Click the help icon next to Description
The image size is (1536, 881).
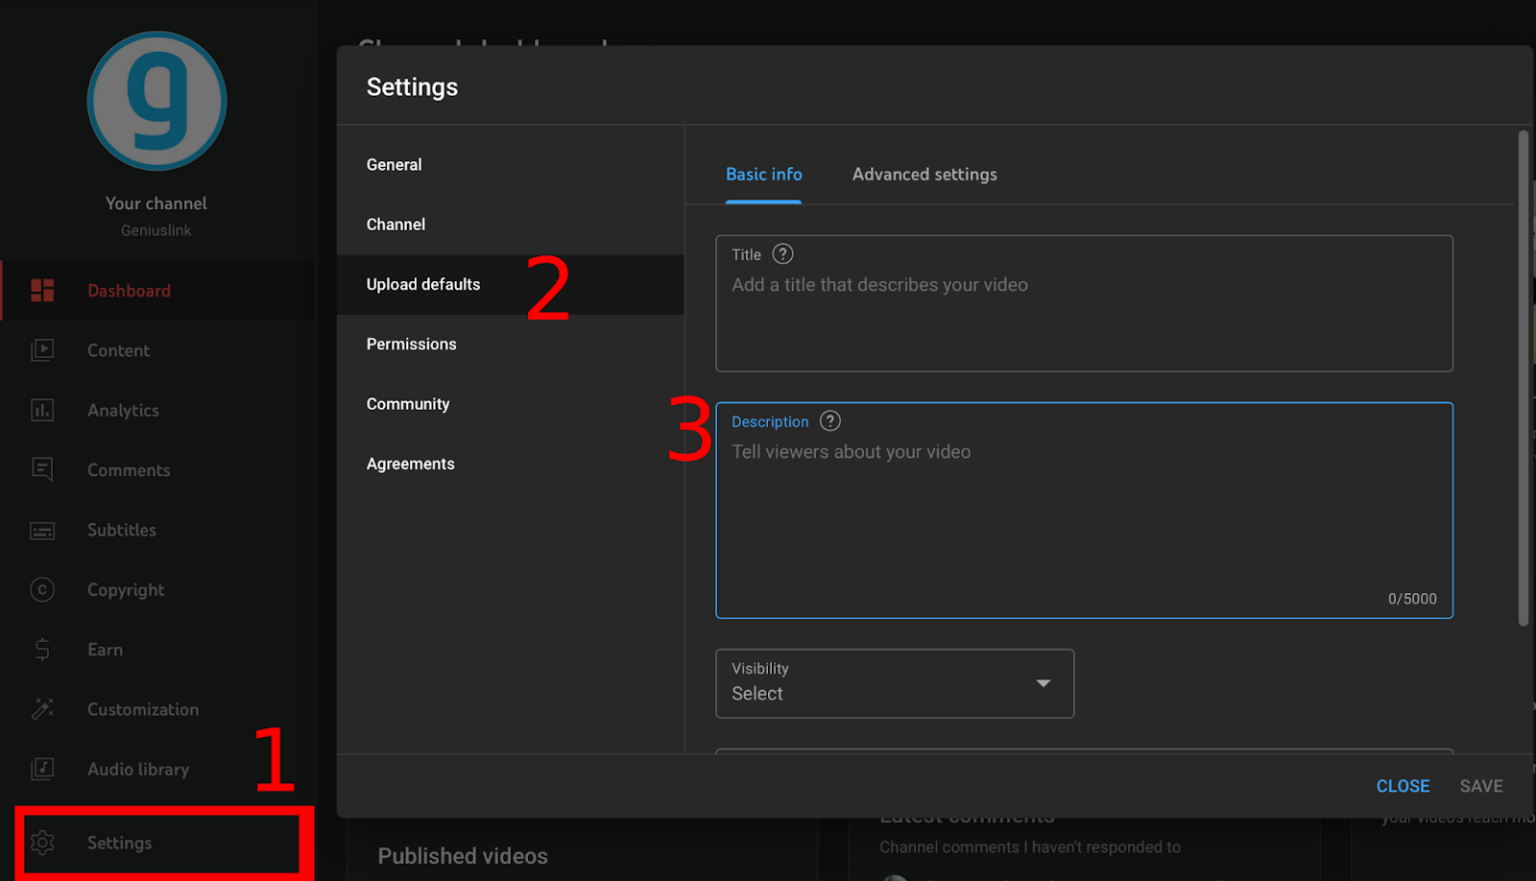coord(830,421)
